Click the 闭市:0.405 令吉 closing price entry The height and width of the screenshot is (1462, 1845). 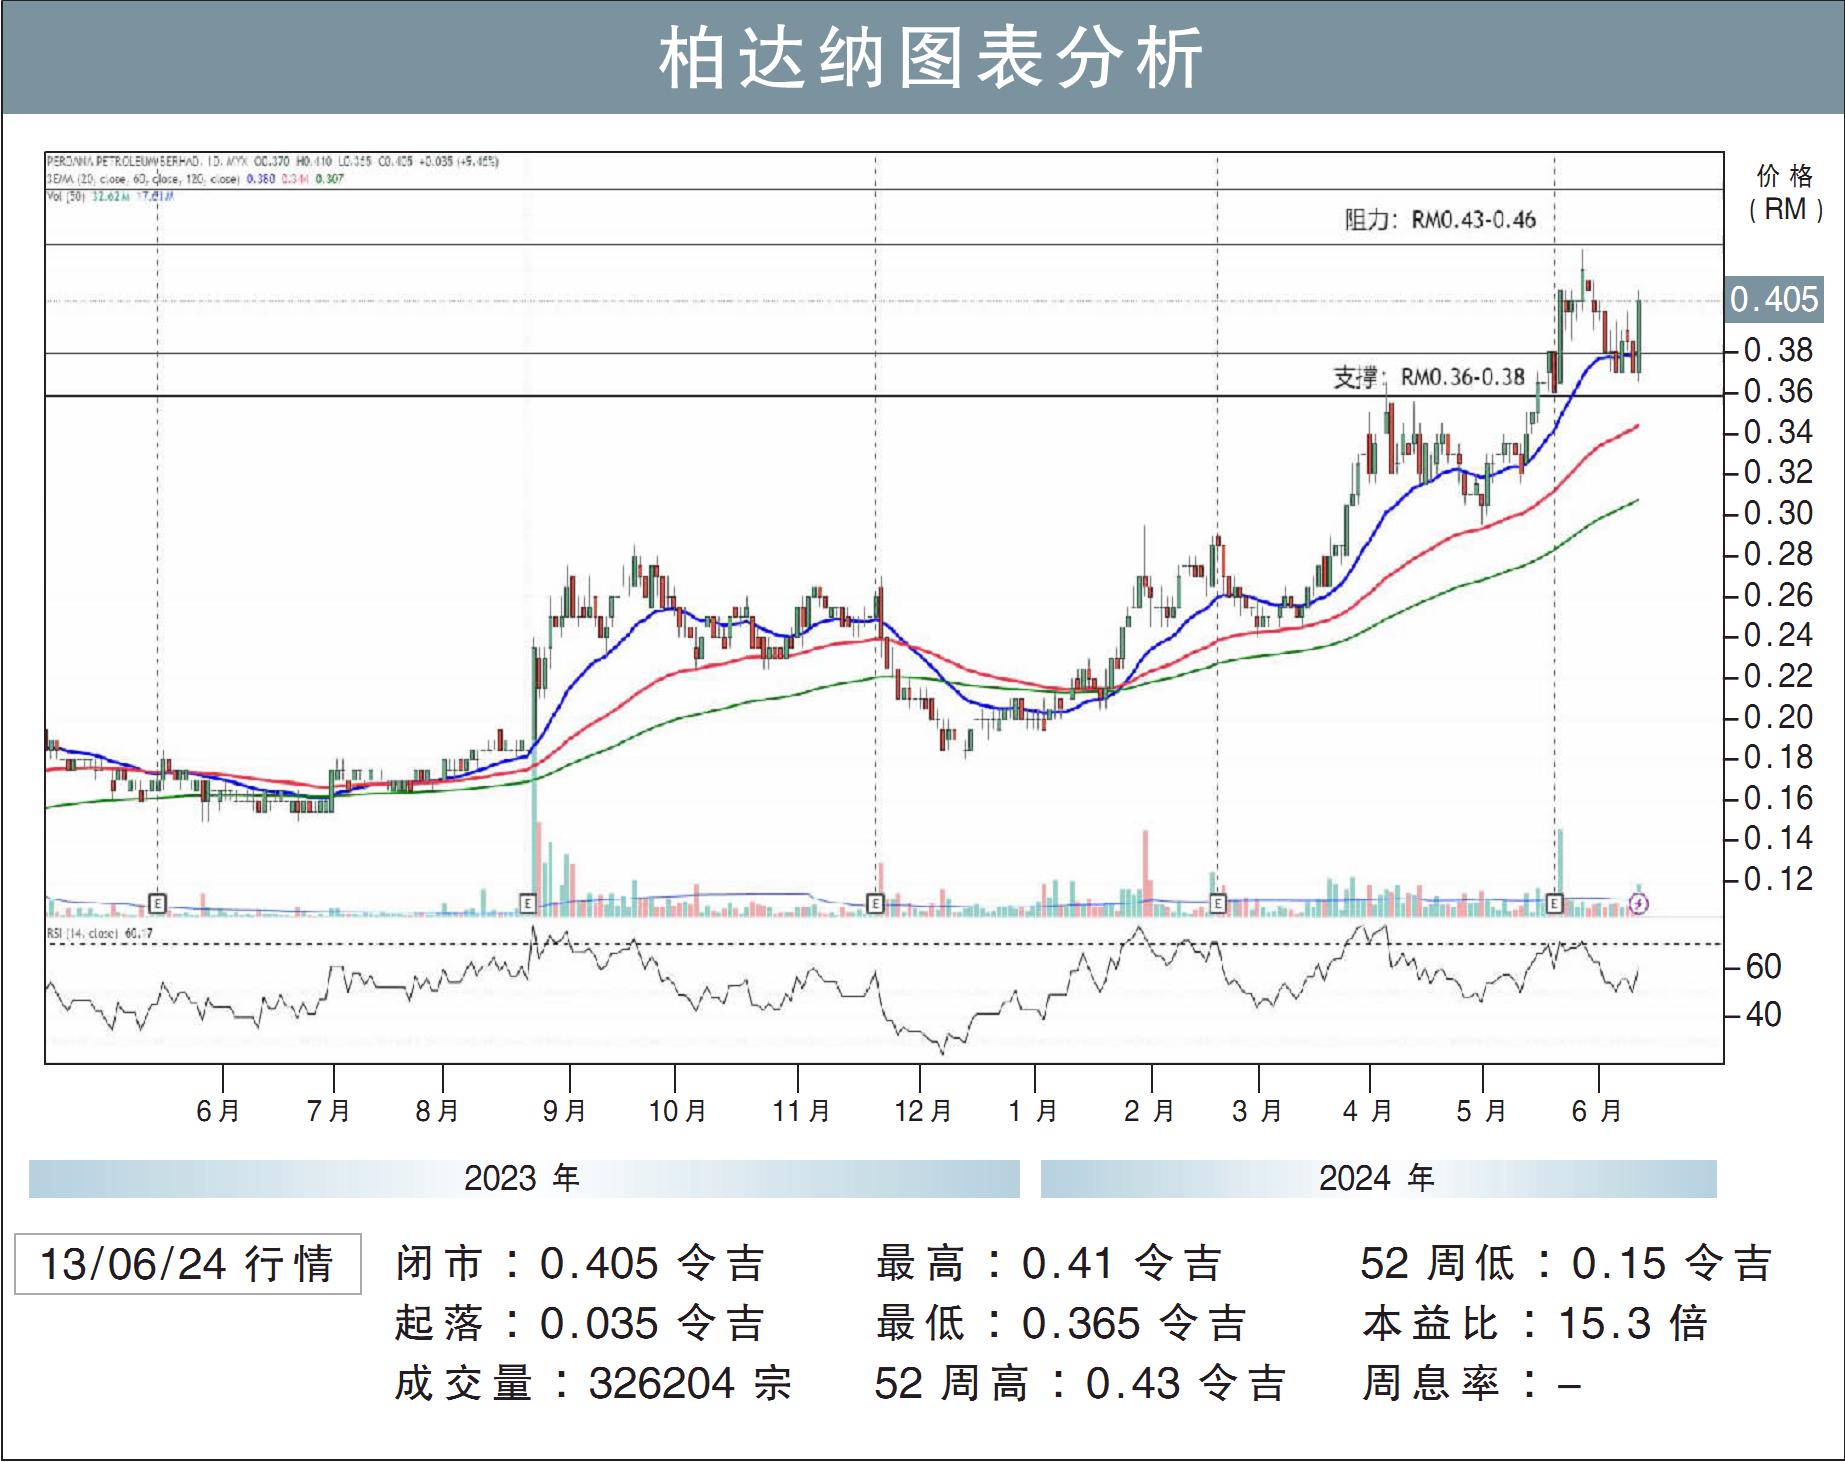tap(580, 1264)
